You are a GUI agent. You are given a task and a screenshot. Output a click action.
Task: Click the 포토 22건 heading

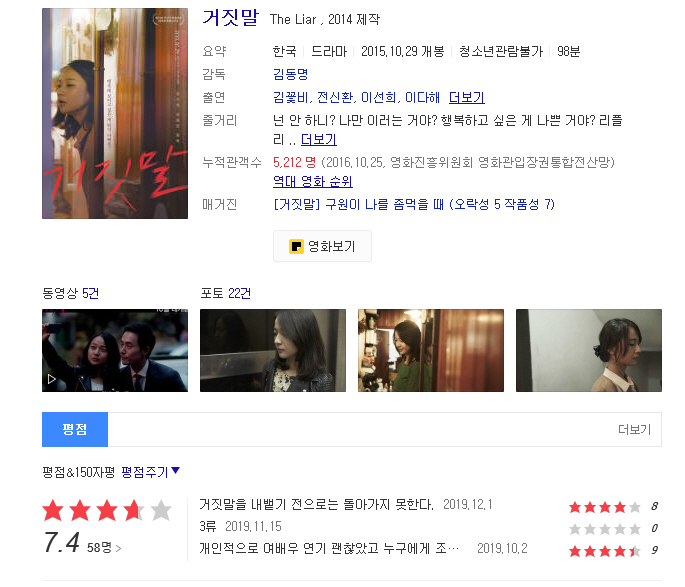(225, 293)
